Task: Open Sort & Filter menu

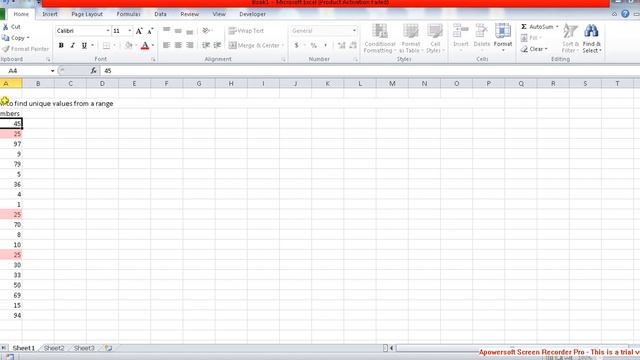Action: pyautogui.click(x=570, y=38)
